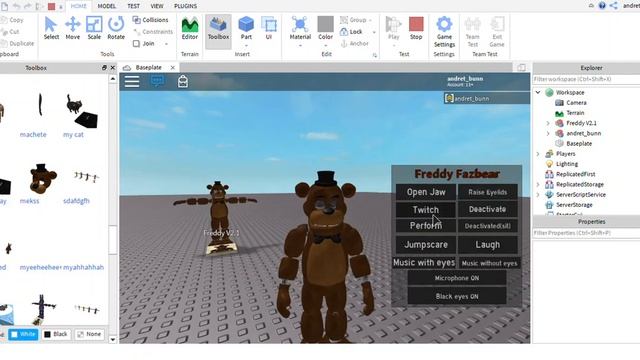Image resolution: width=640 pixels, height=360 pixels.
Task: Click Music with eyes button
Action: (424, 262)
